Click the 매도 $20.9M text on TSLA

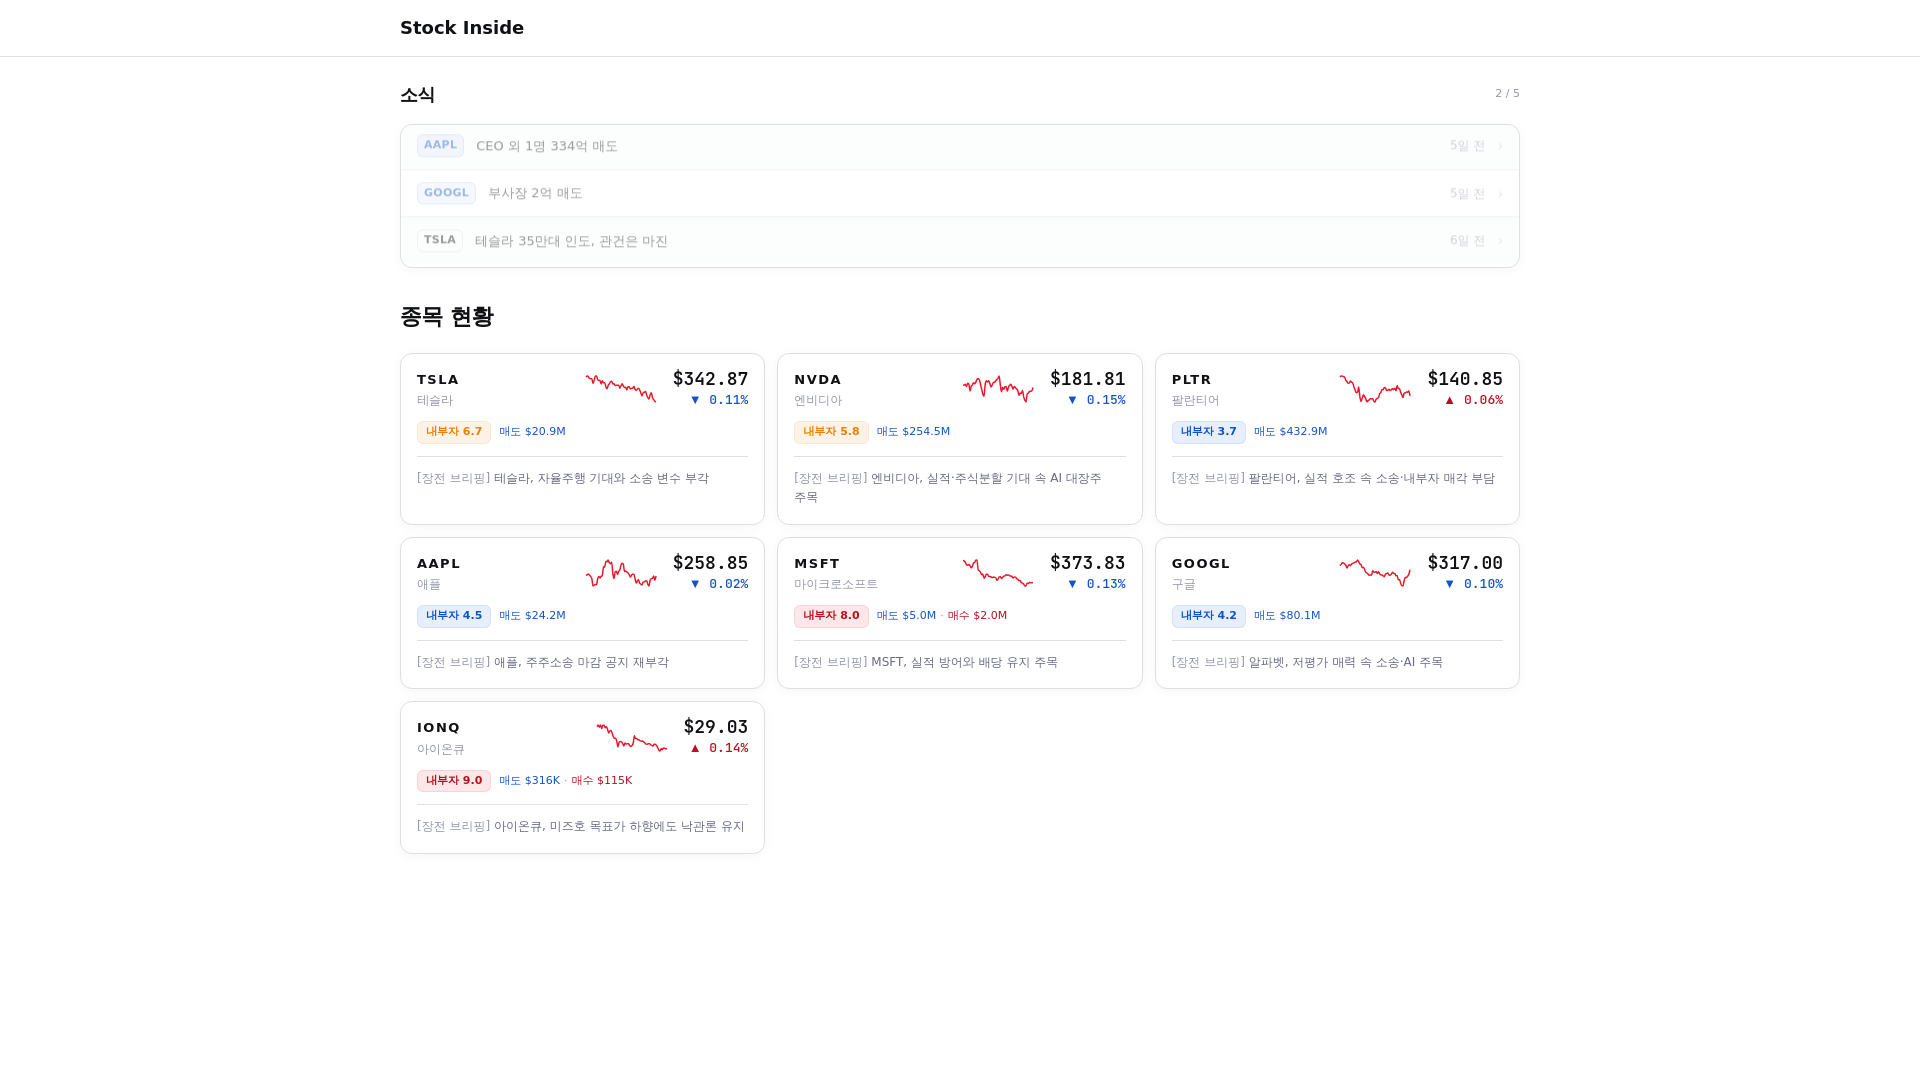coord(532,432)
